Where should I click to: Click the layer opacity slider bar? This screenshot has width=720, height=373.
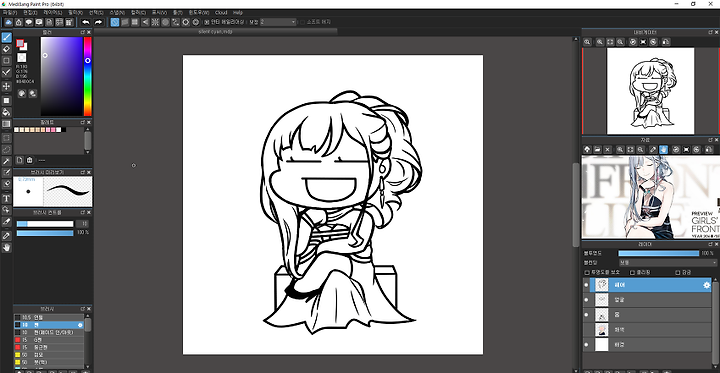658,253
